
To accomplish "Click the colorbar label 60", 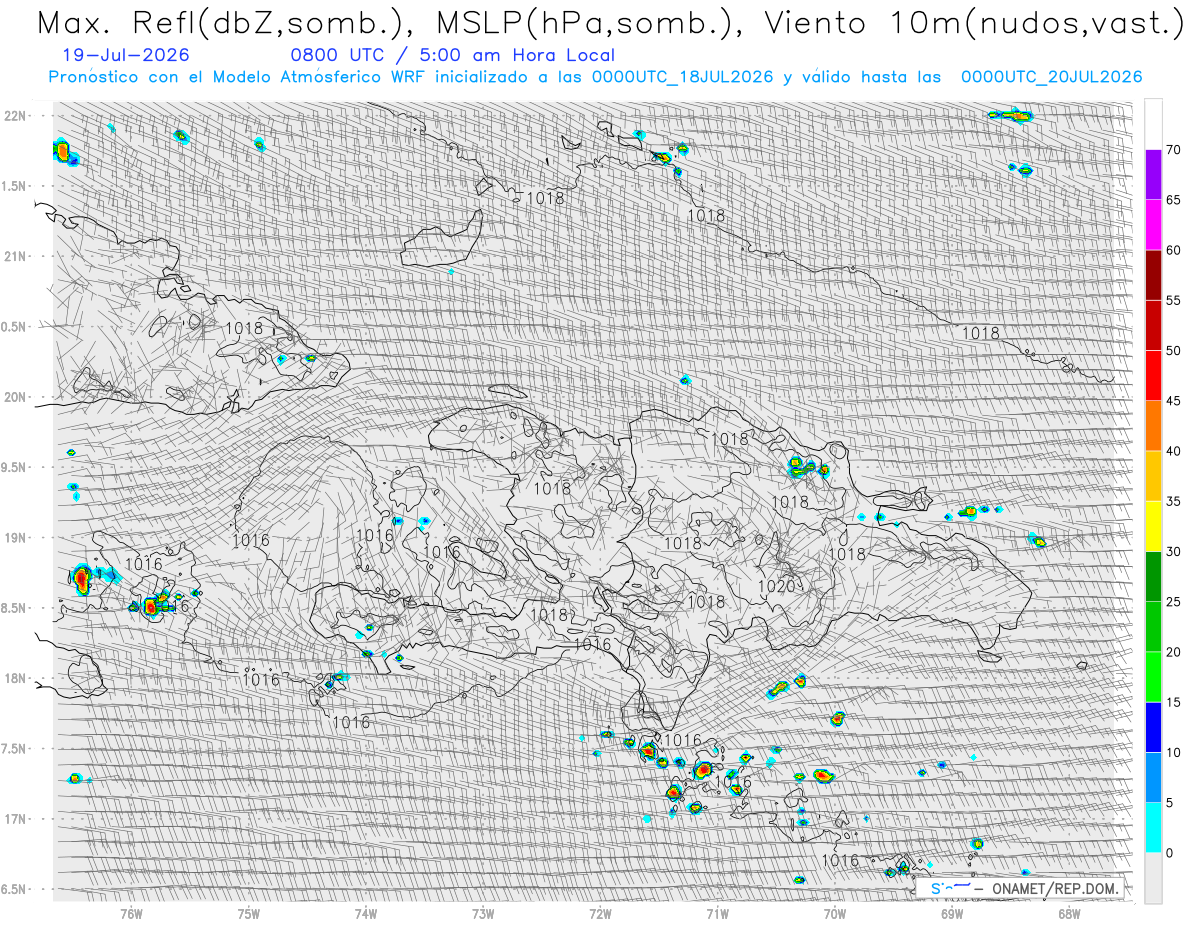I will (1173, 250).
